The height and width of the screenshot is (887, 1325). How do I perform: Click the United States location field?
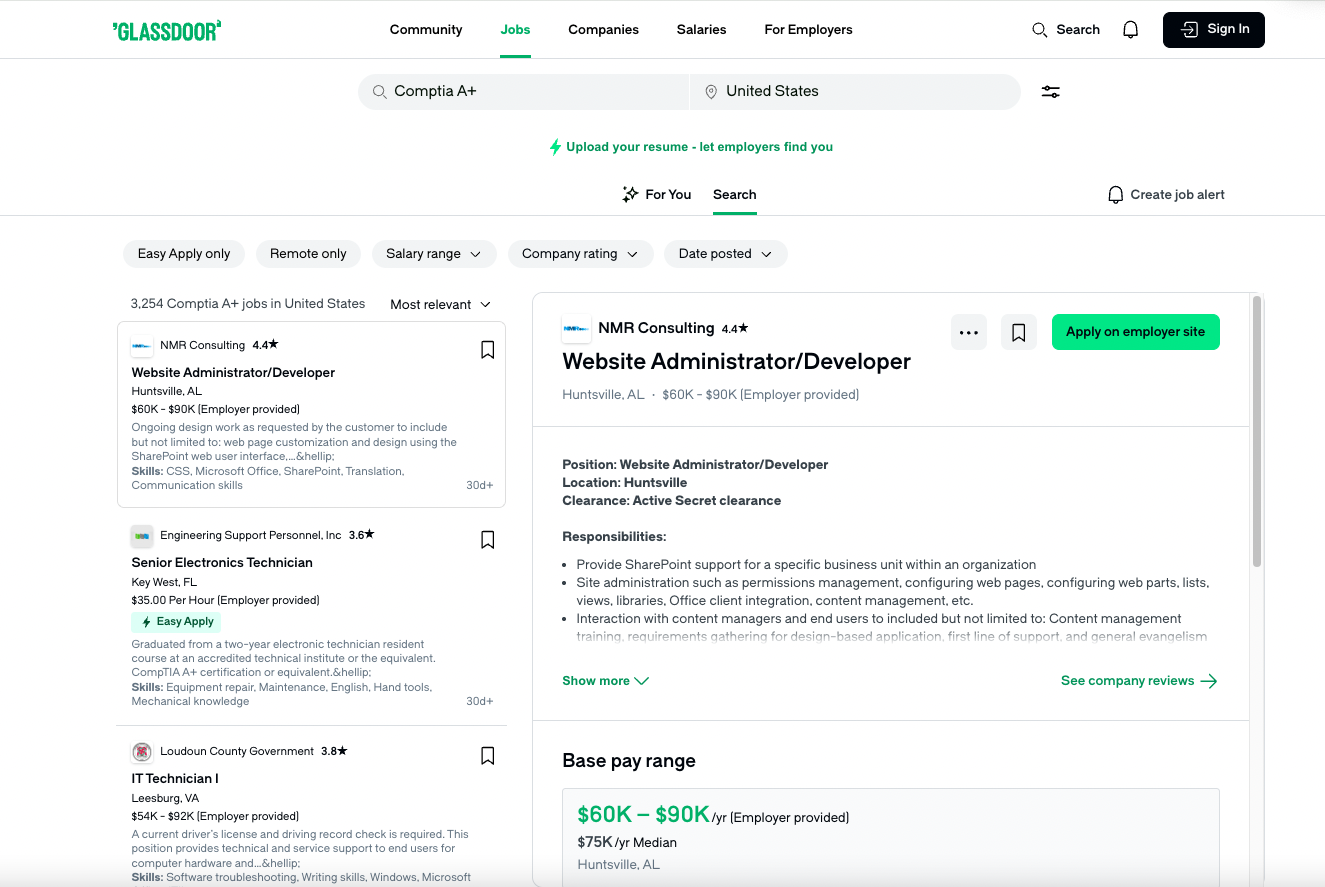point(855,92)
